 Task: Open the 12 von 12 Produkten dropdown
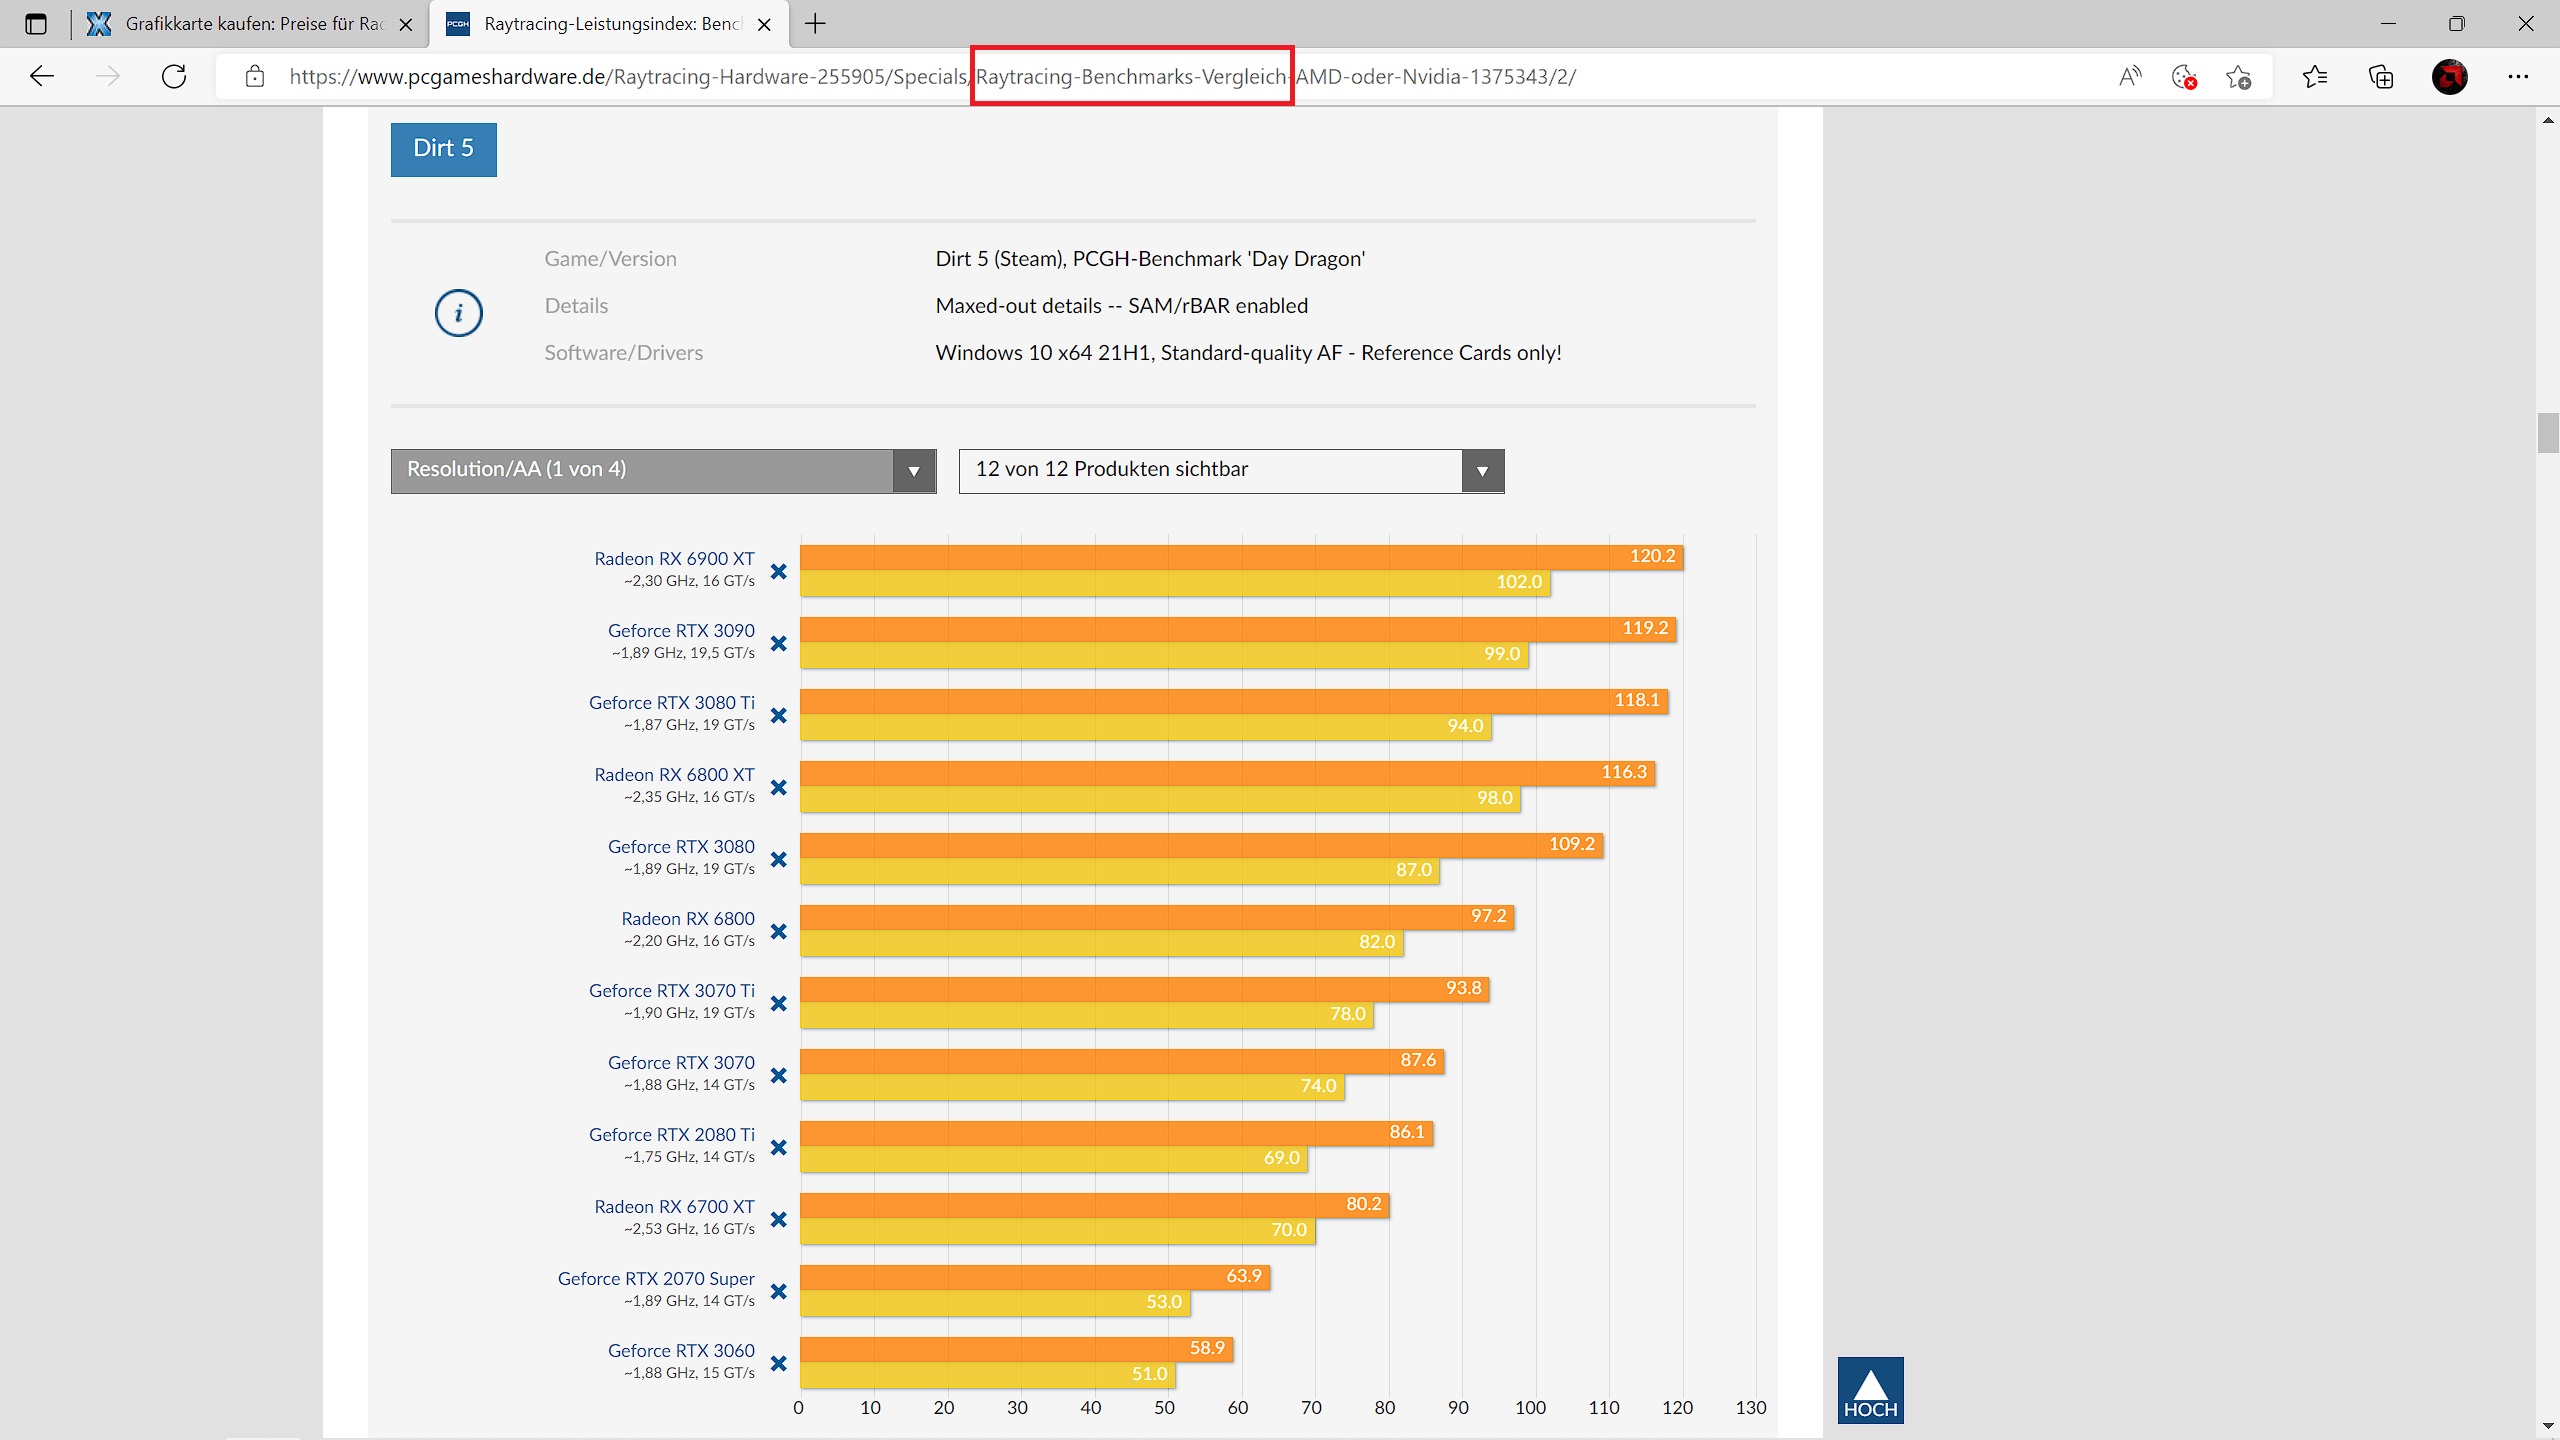pyautogui.click(x=1231, y=470)
